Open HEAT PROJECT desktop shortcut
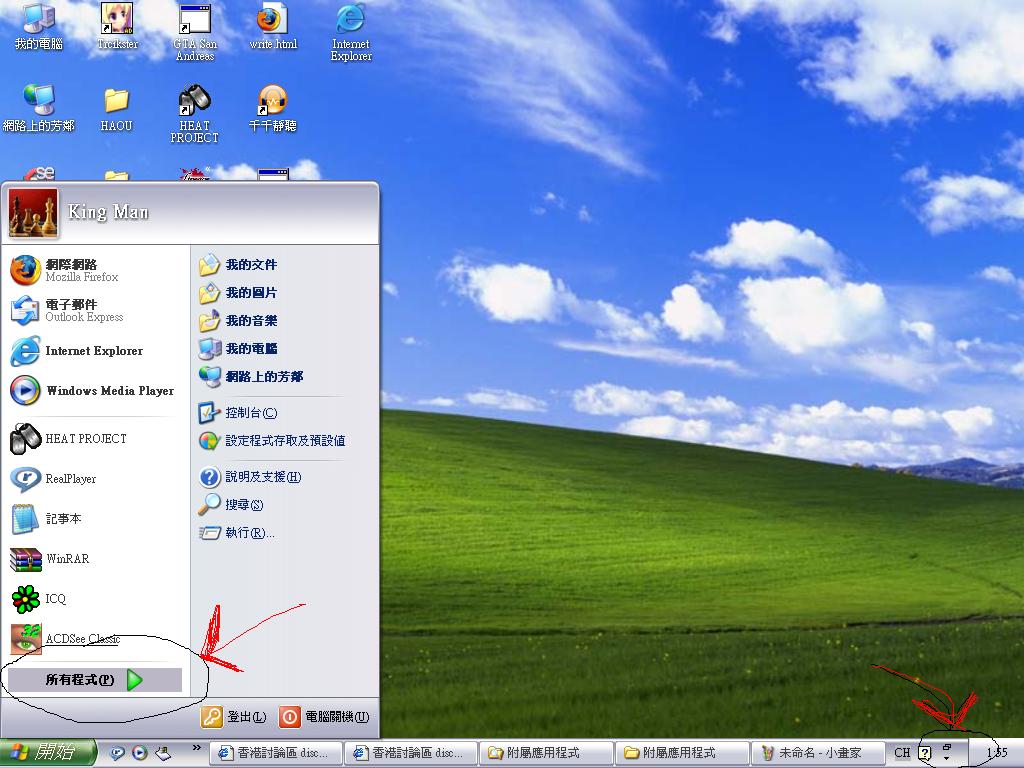1024x768 pixels. [194, 114]
